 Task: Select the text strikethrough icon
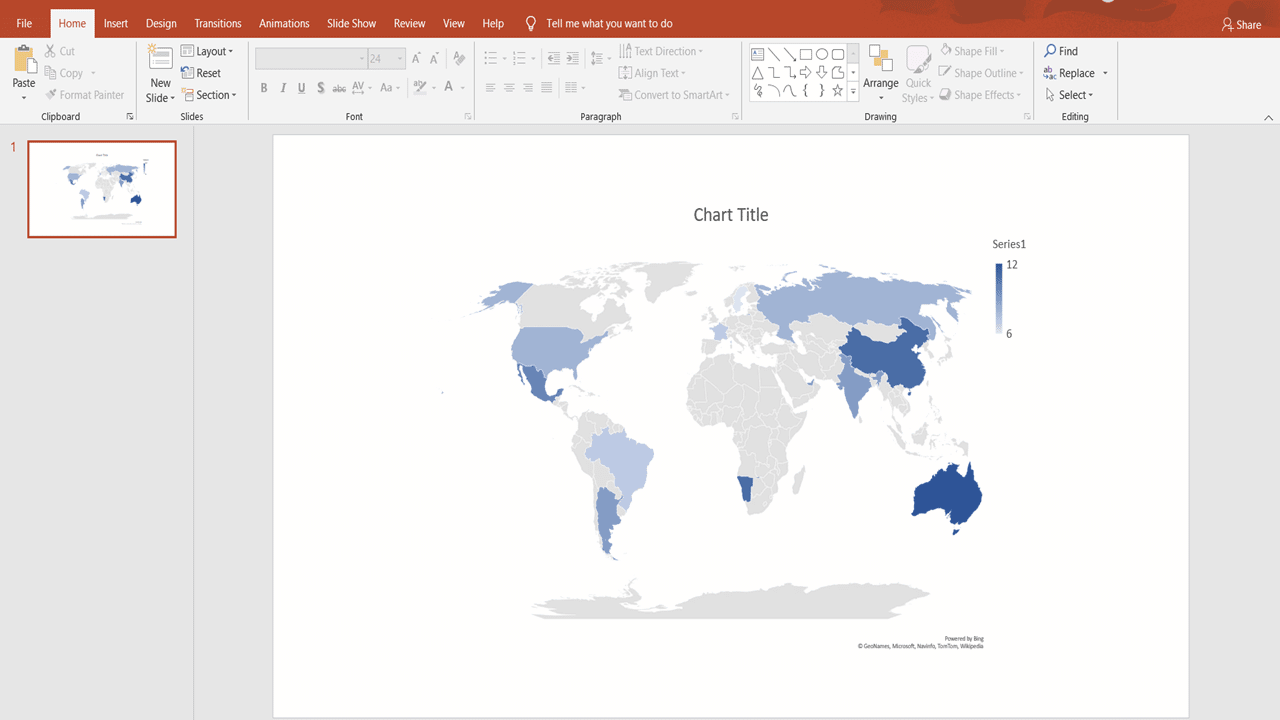339,88
